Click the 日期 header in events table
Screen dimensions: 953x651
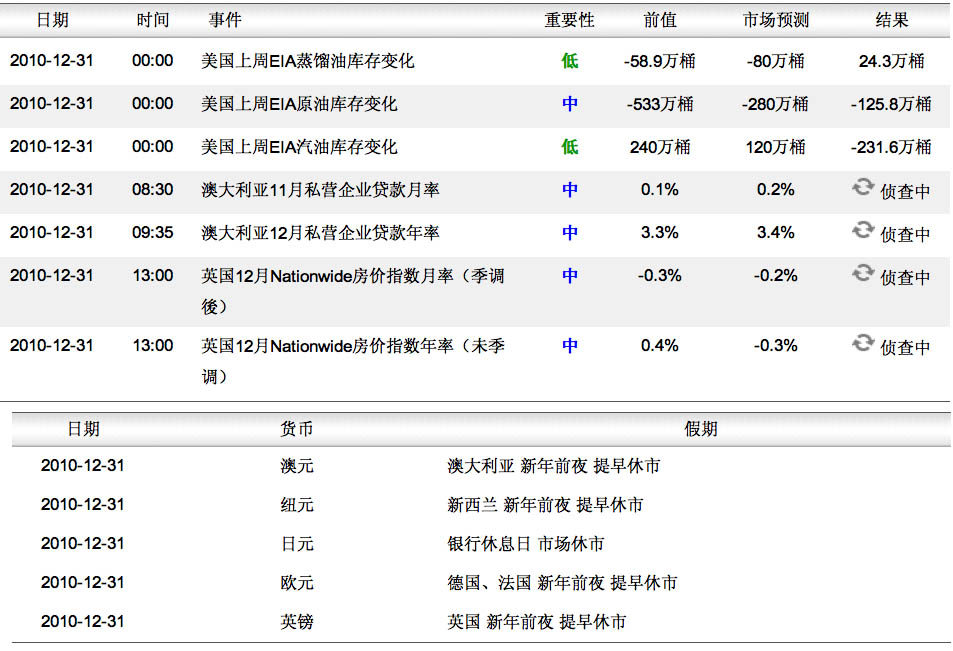coord(52,20)
